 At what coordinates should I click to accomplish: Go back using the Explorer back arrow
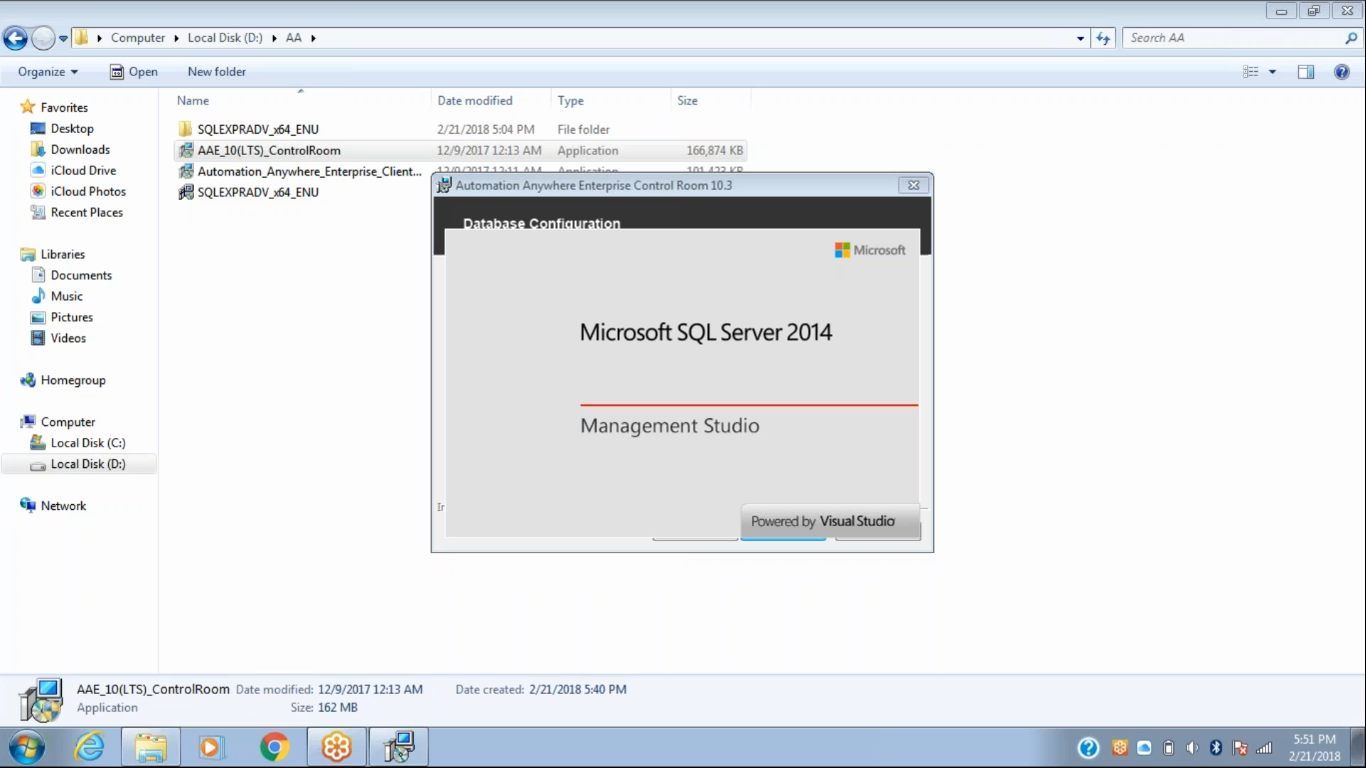(x=15, y=38)
